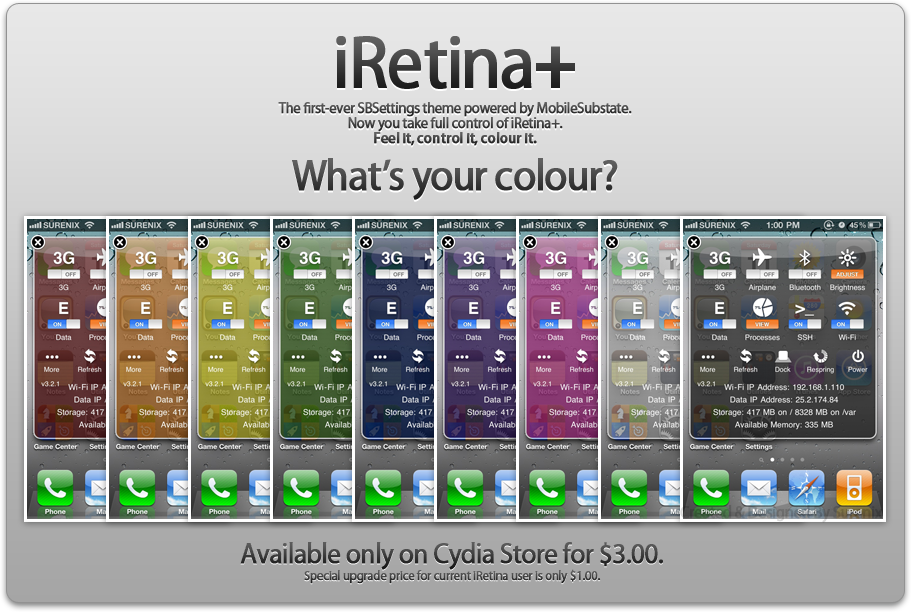Toggle the Wi-Fi ON switch
Image resolution: width=911 pixels, height=612 pixels.
[847, 324]
